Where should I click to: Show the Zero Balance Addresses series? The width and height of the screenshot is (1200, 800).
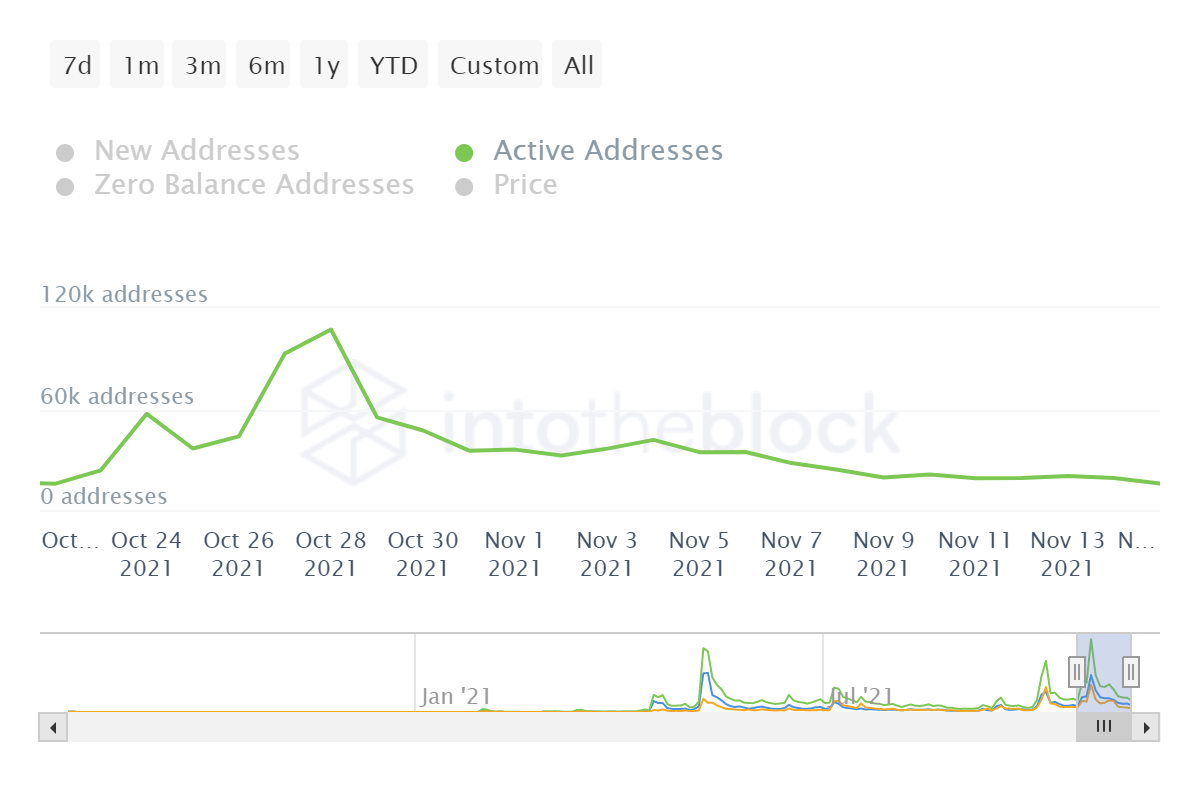(x=253, y=185)
